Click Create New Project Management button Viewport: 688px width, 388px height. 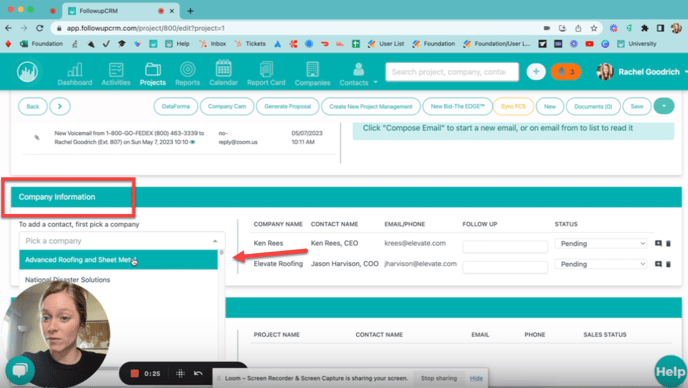click(x=371, y=106)
